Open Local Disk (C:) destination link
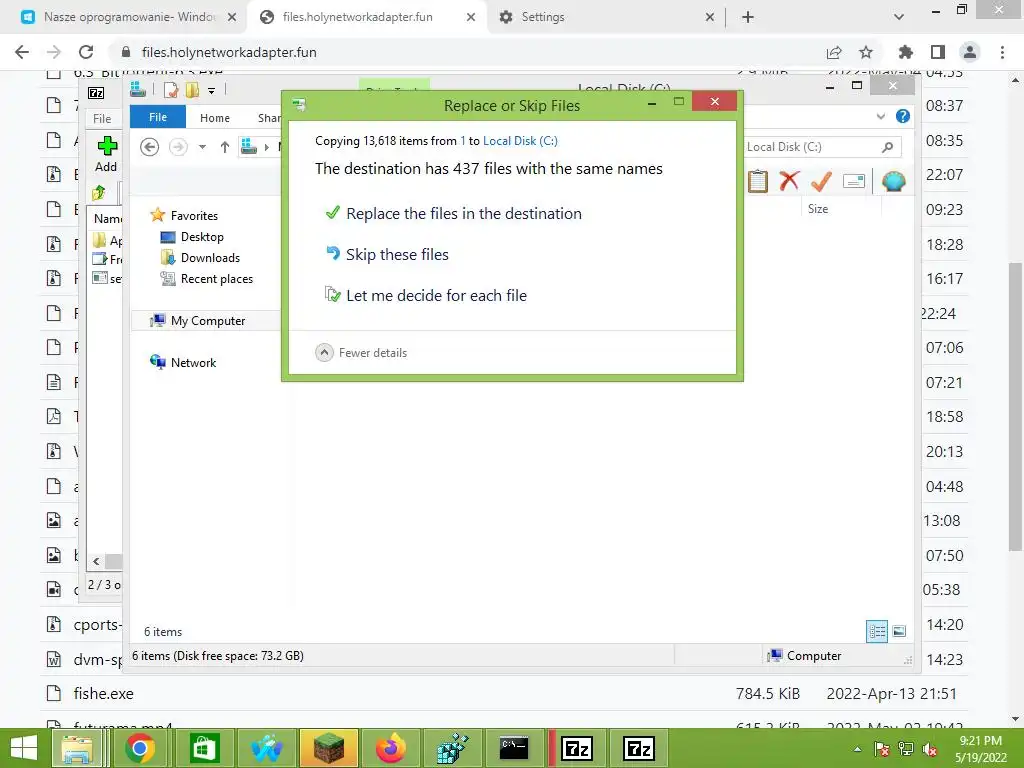Image resolution: width=1024 pixels, height=768 pixels. pyautogui.click(x=520, y=141)
